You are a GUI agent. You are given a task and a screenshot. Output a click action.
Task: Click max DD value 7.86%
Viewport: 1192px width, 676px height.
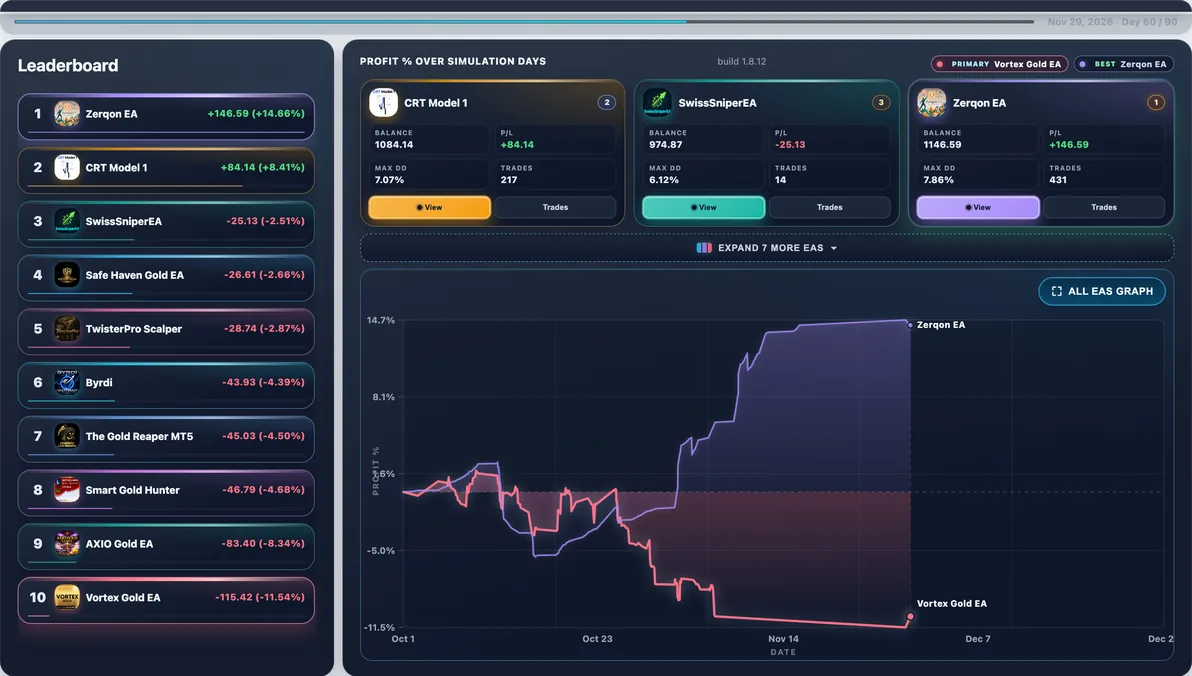coord(938,180)
